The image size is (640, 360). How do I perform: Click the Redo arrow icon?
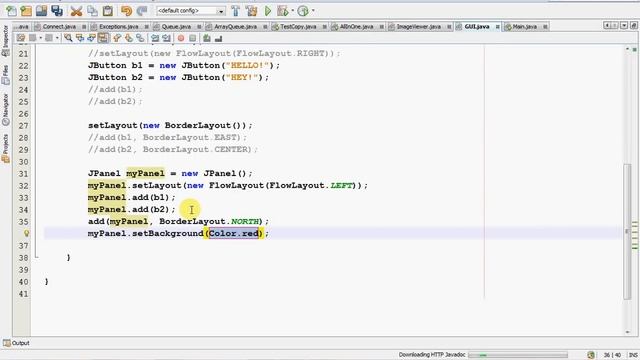click(x=142, y=11)
